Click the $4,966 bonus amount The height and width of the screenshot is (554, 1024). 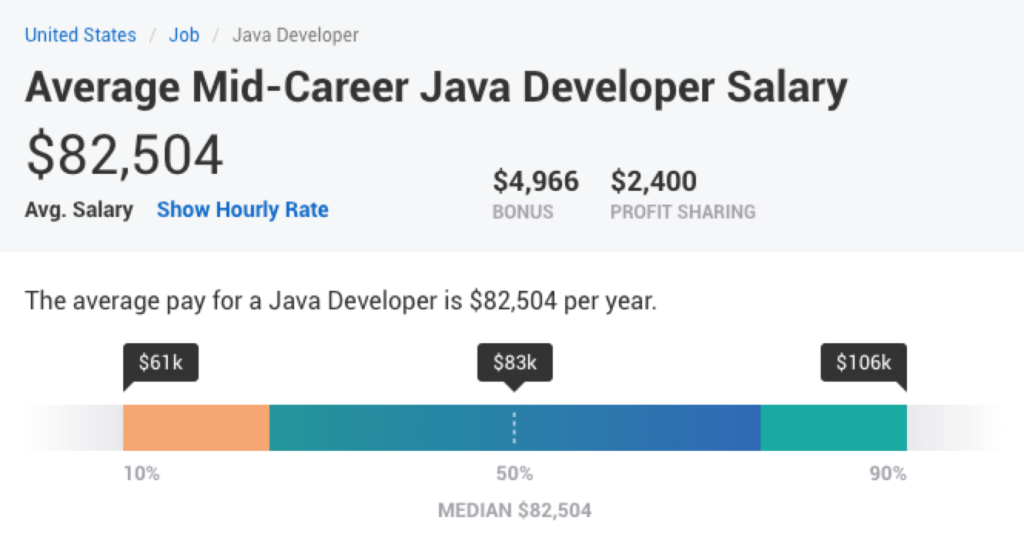click(x=535, y=182)
